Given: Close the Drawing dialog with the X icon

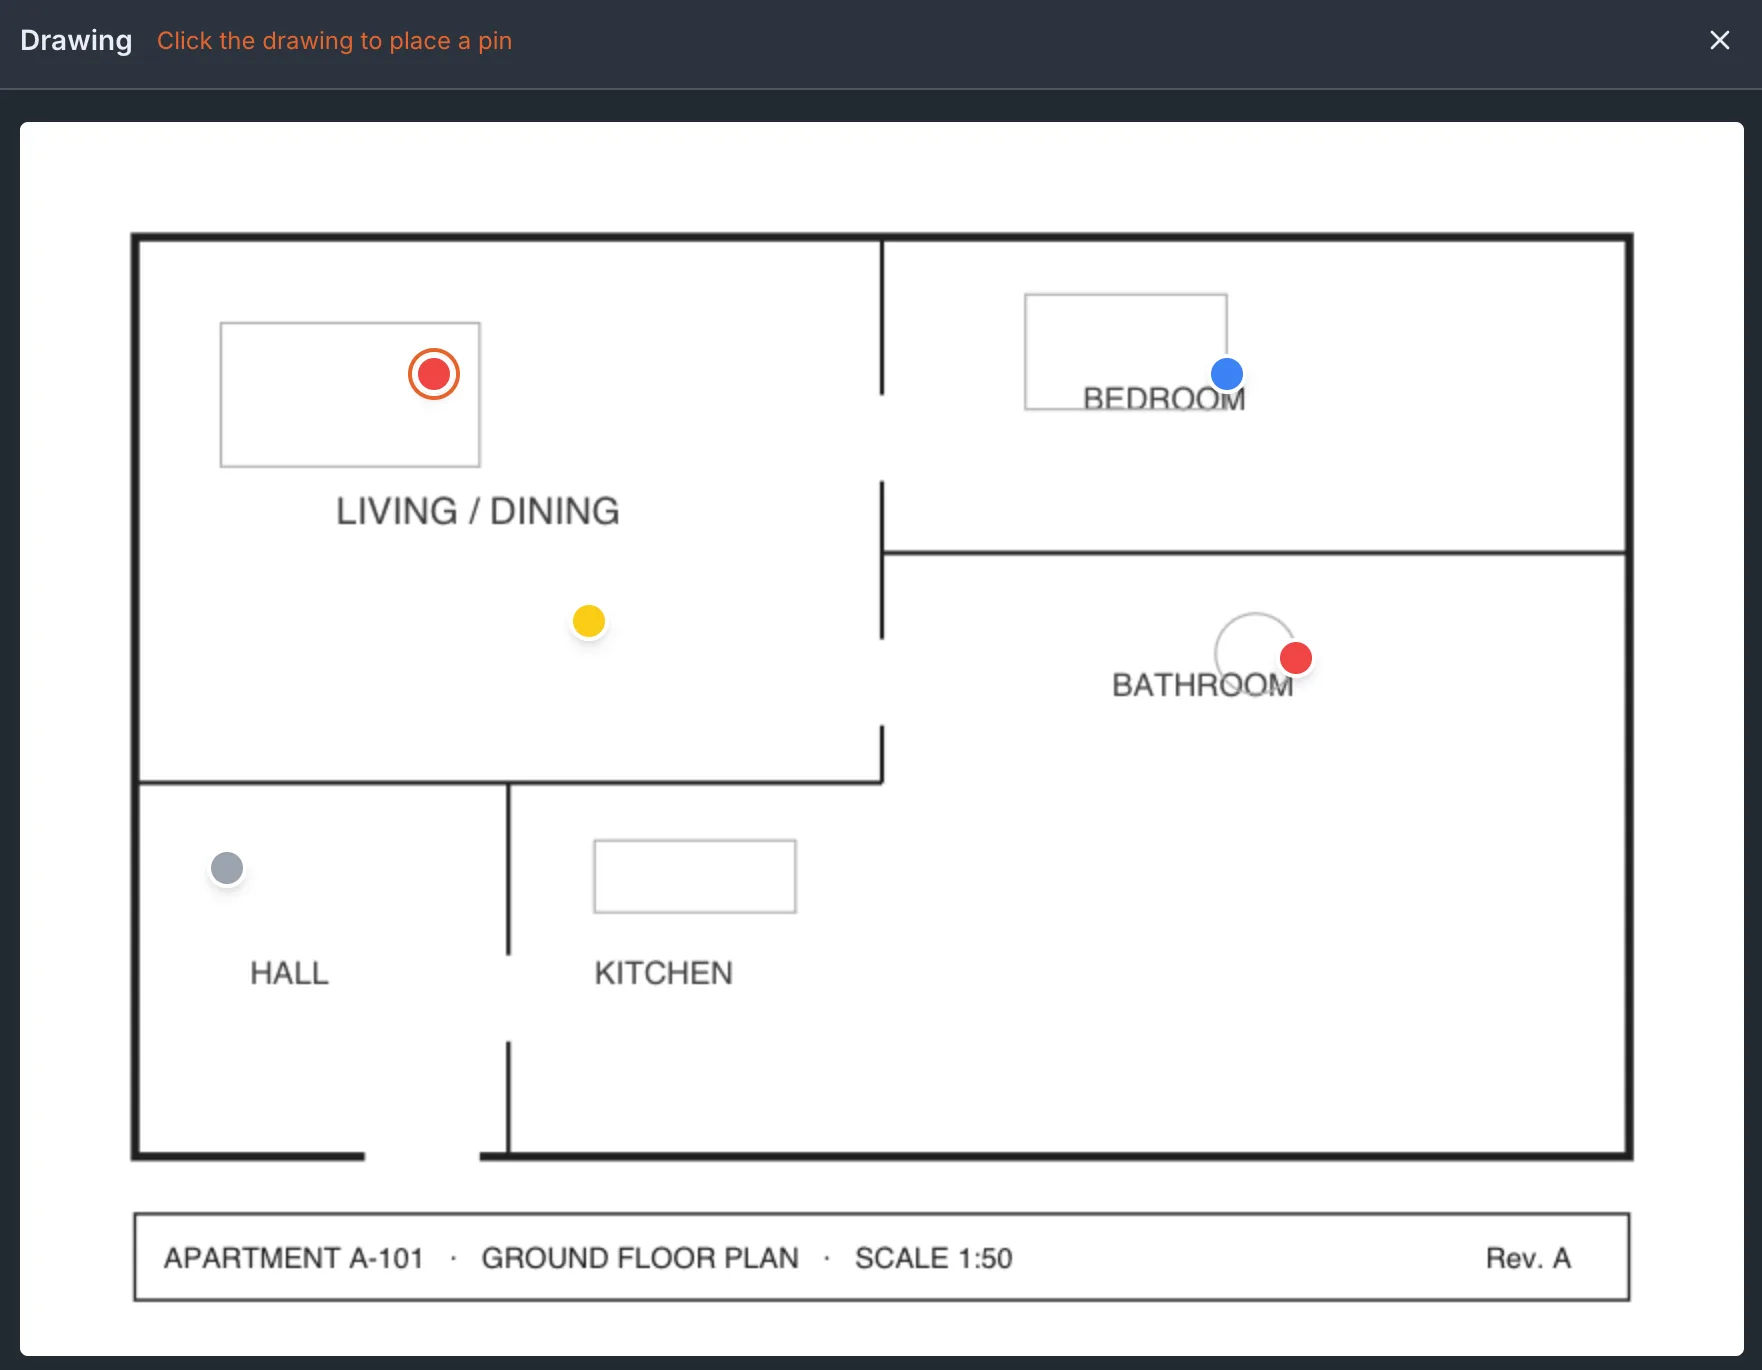Looking at the screenshot, I should 1719,40.
